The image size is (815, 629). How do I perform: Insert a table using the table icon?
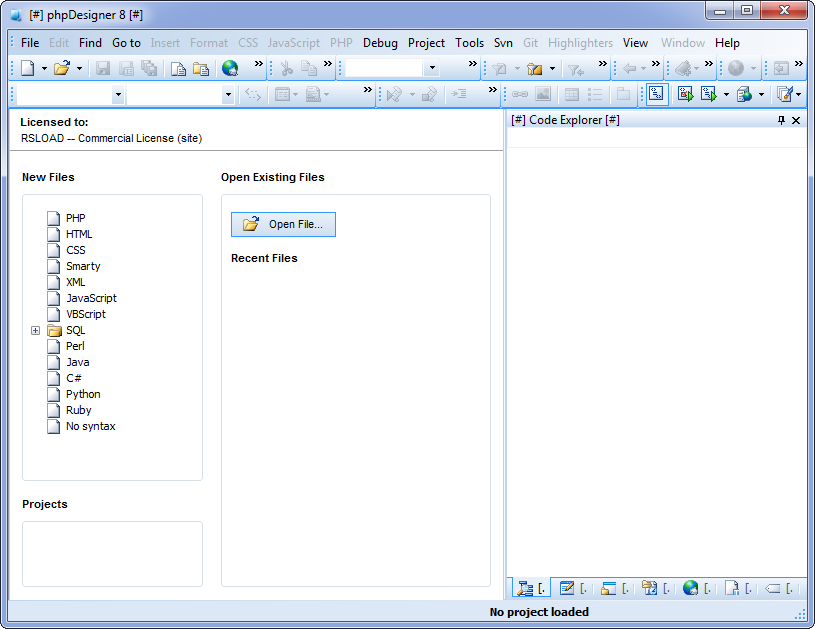[572, 92]
